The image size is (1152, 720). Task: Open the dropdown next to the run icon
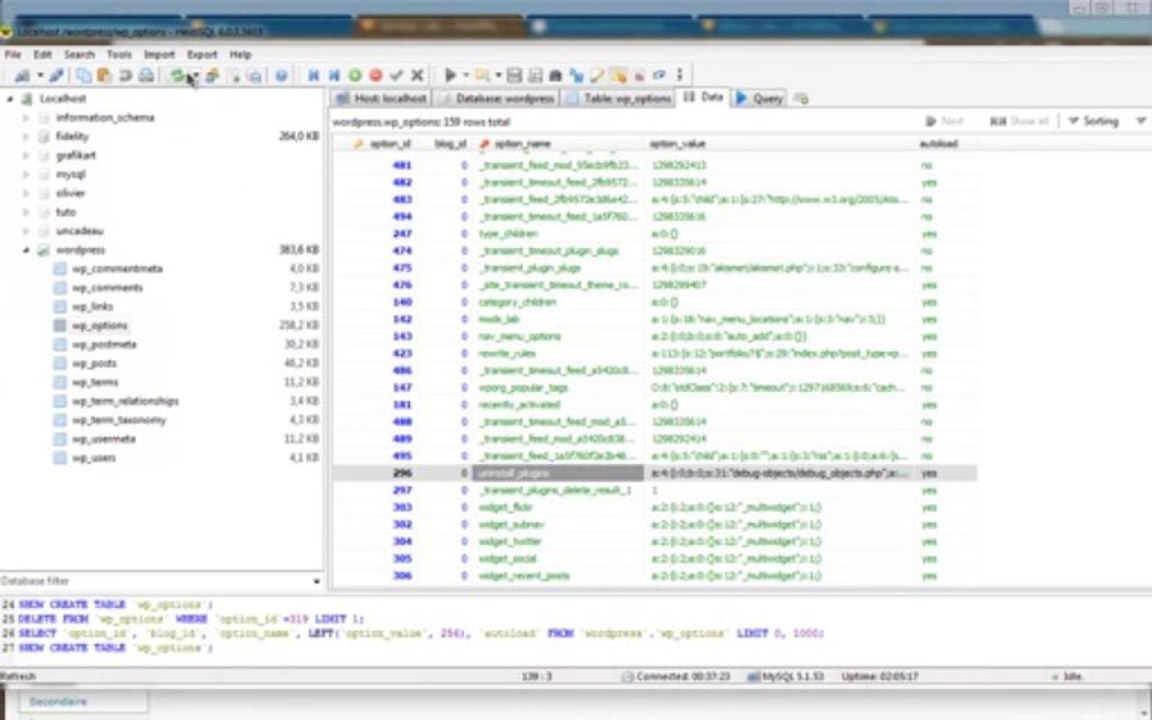(x=465, y=75)
